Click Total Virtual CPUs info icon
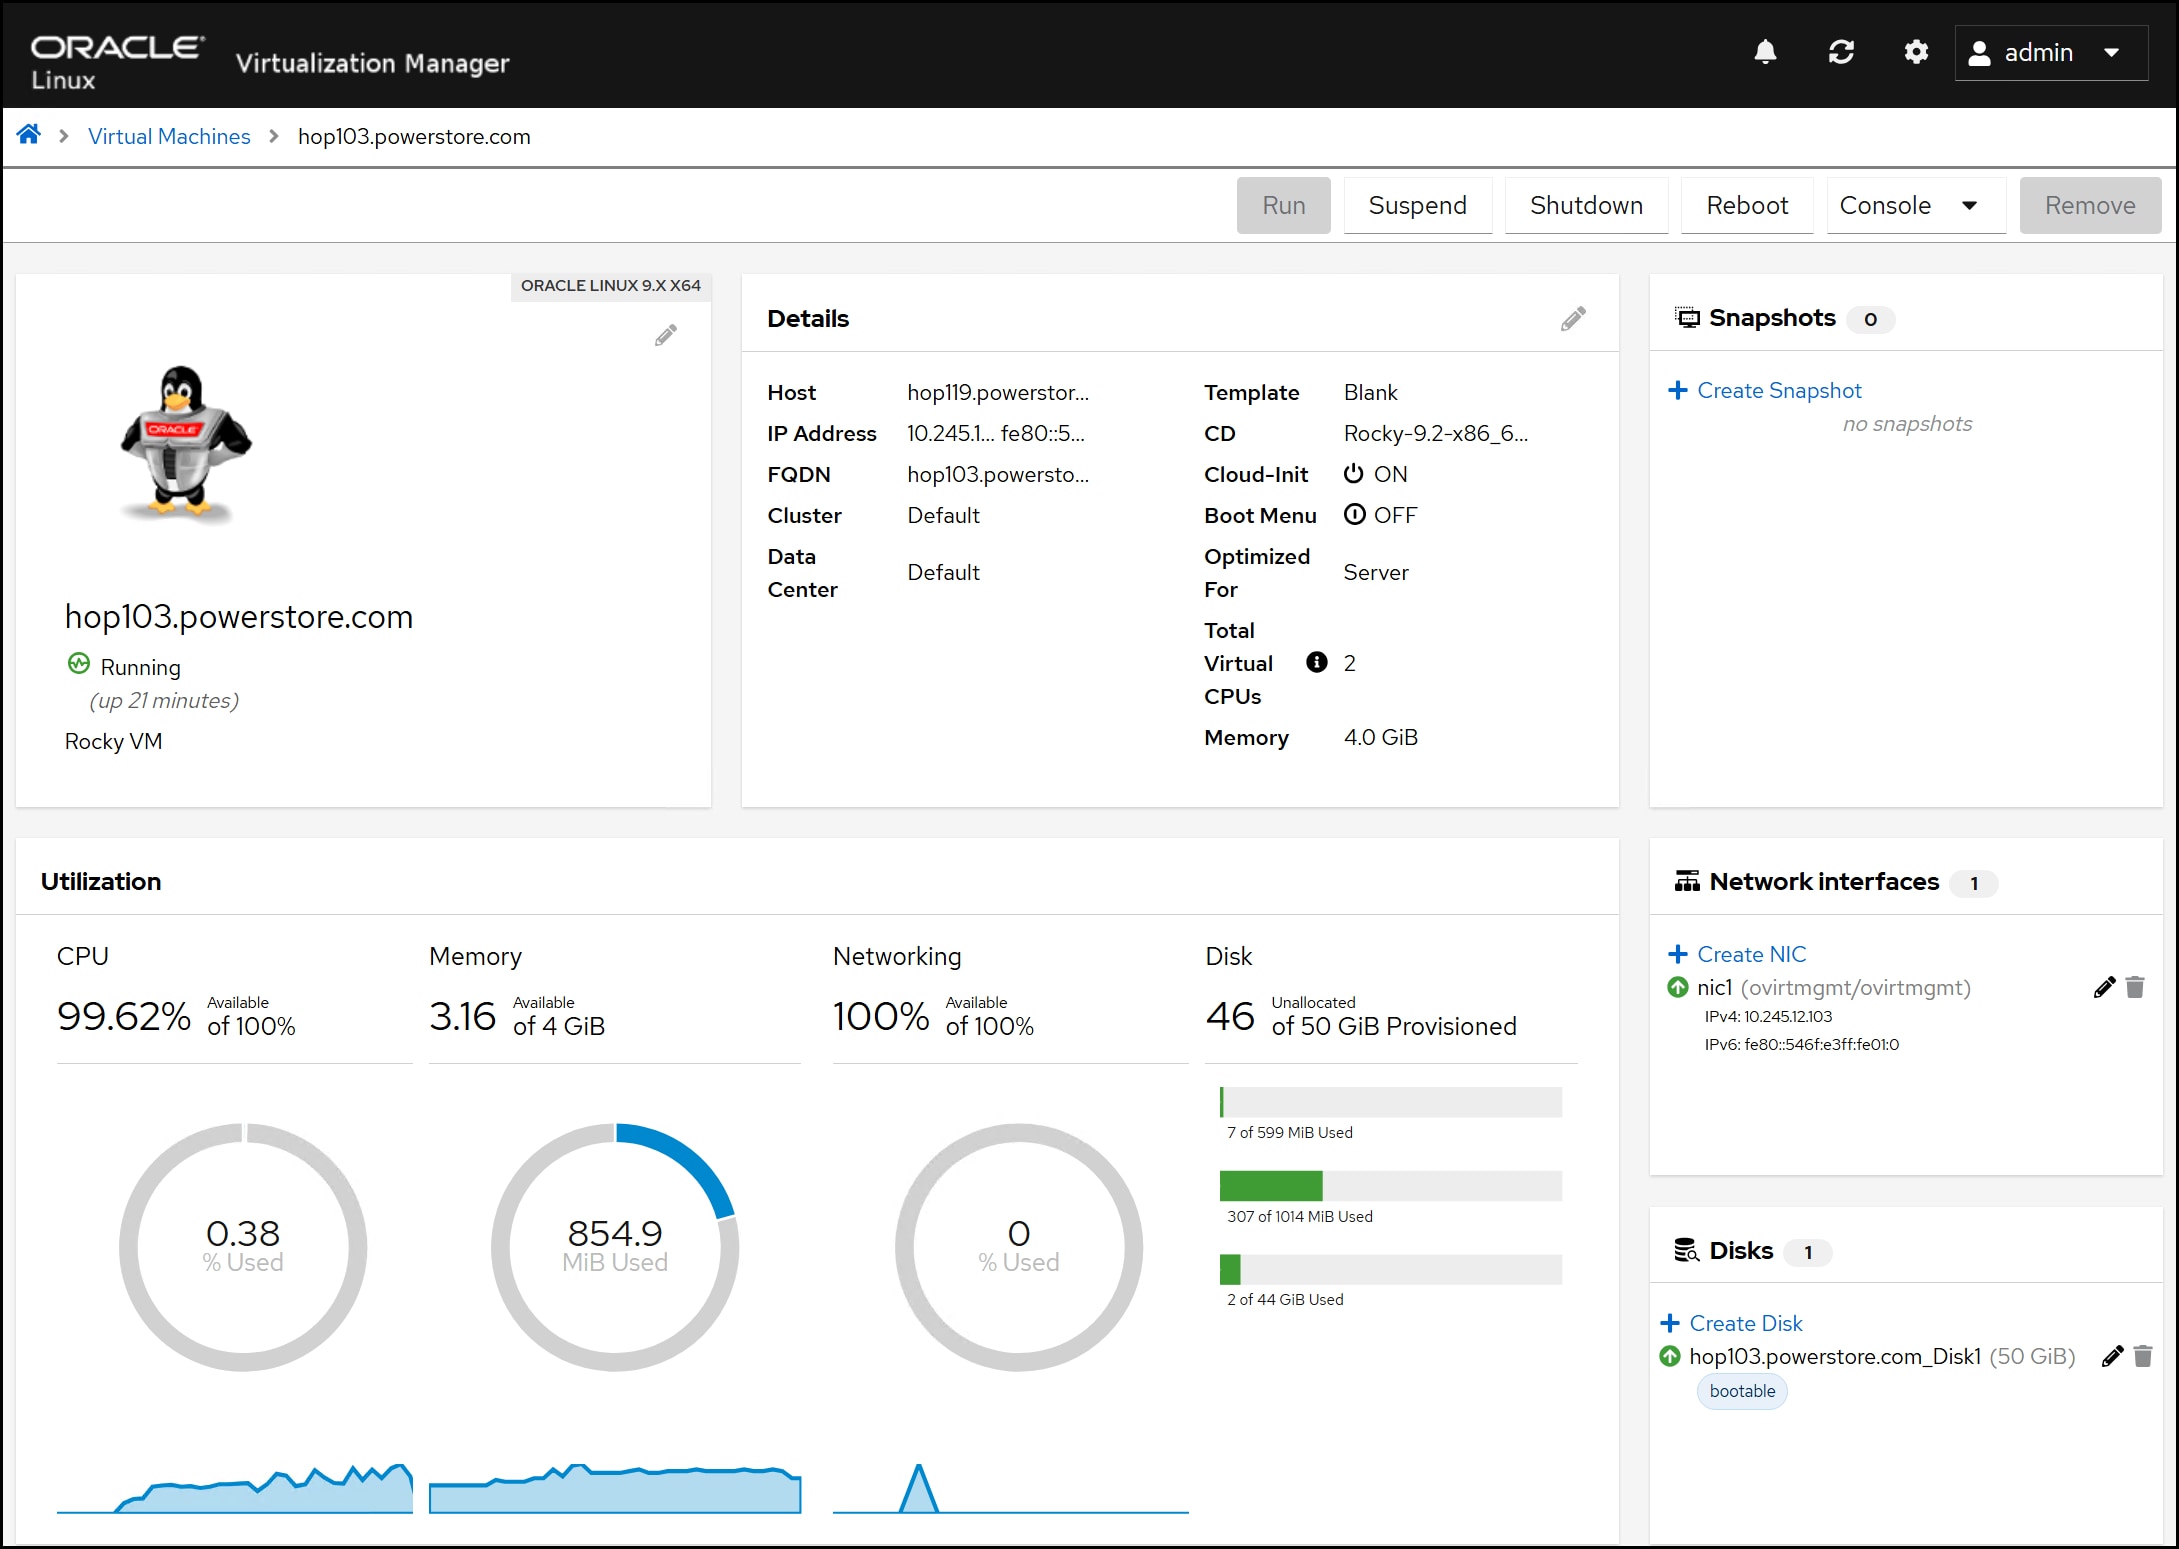2179x1549 pixels. (1317, 662)
